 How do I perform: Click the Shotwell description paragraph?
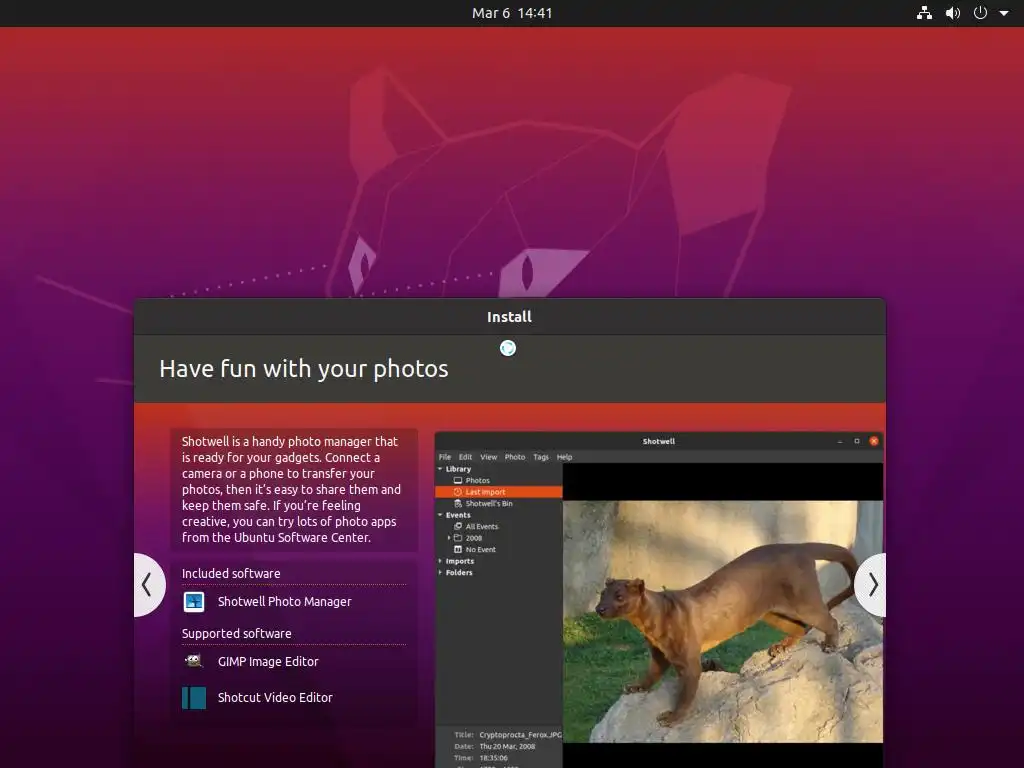click(292, 490)
